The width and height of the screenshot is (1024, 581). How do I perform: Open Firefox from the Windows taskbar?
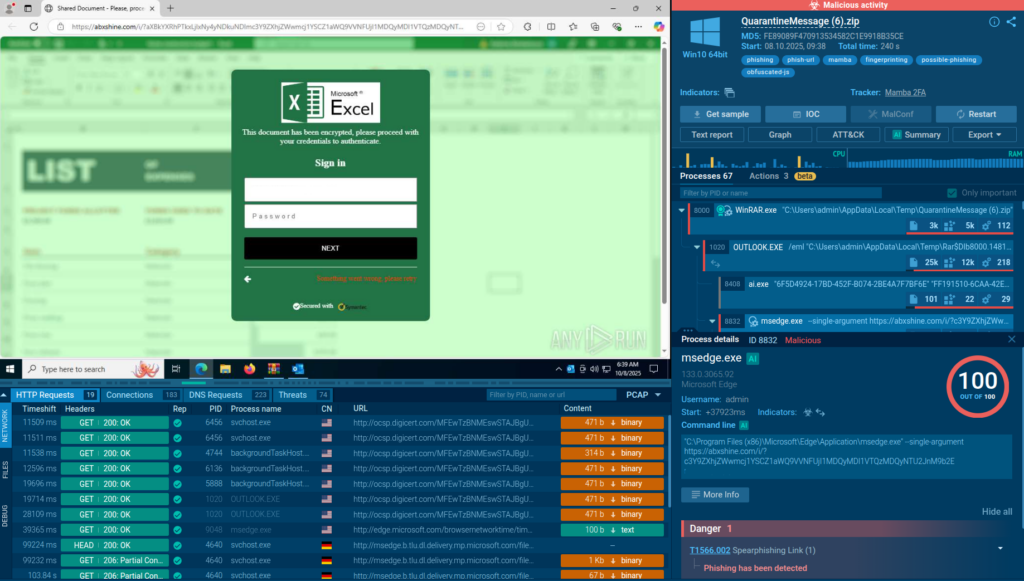pos(249,369)
